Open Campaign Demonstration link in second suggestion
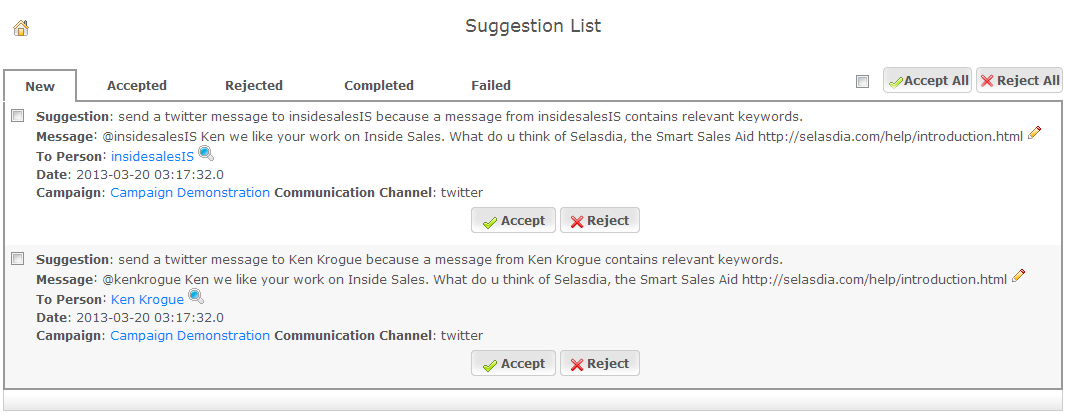 point(190,335)
